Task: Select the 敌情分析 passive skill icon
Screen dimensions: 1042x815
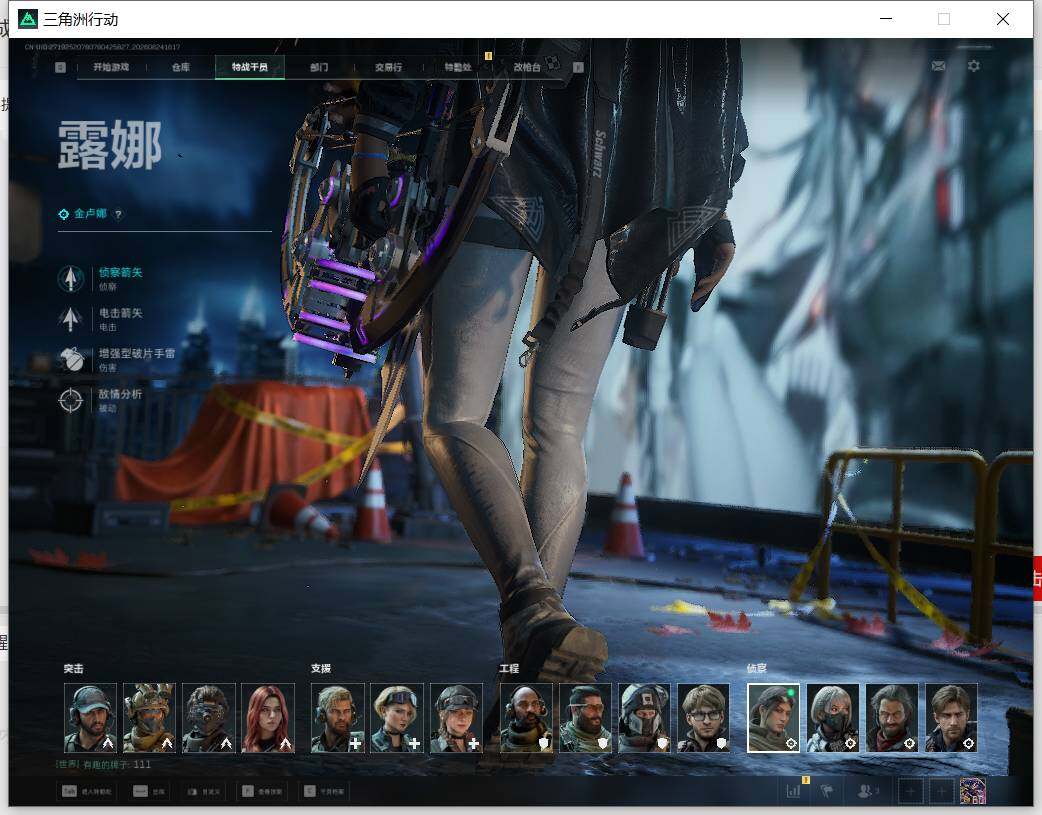Action: 70,400
